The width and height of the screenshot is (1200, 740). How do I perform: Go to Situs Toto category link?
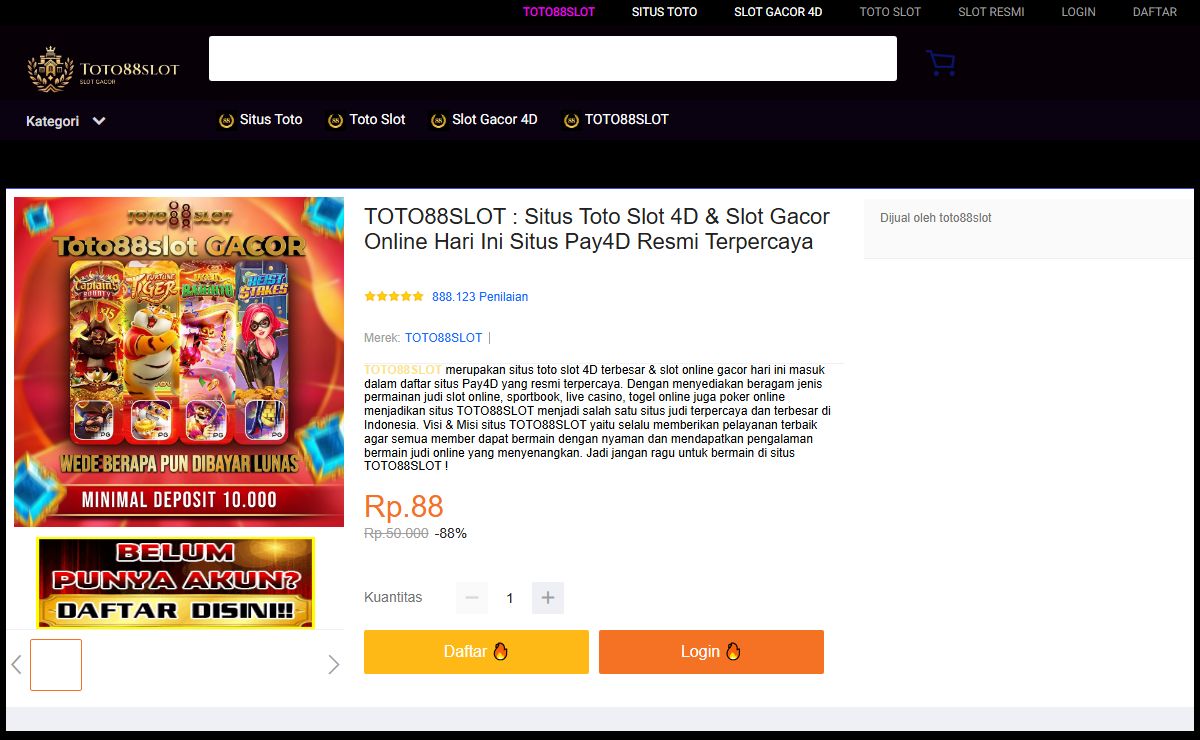click(271, 119)
